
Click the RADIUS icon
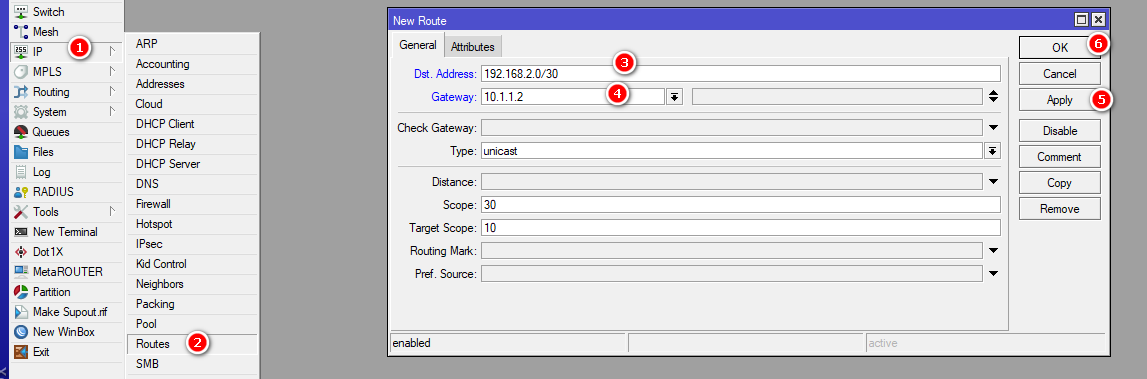[x=21, y=192]
